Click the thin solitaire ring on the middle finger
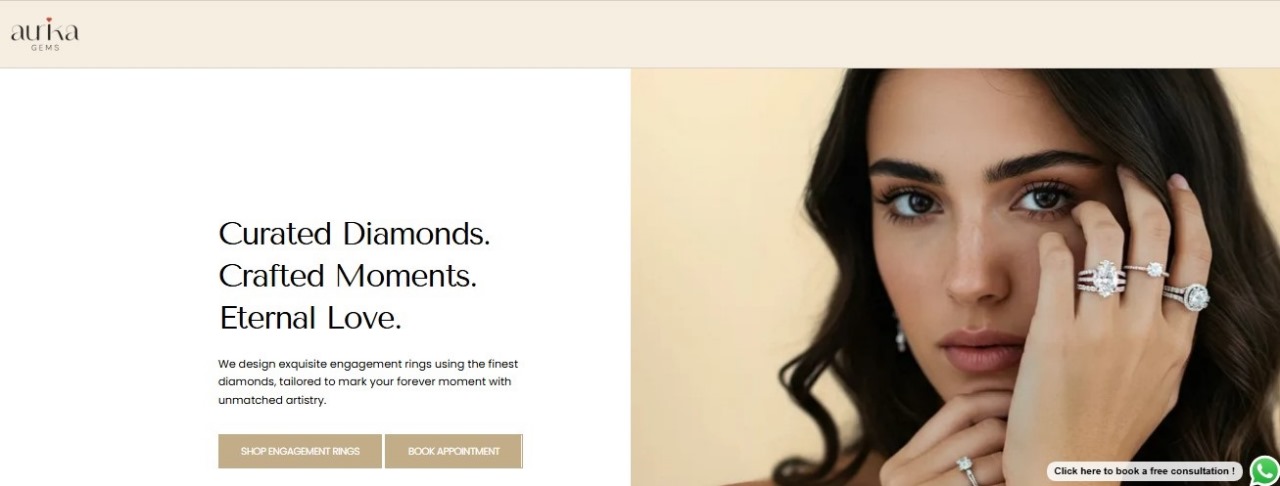 (x=1150, y=270)
